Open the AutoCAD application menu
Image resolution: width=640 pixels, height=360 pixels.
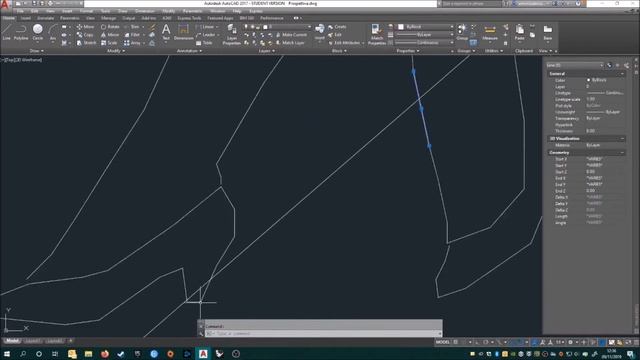(5, 4)
